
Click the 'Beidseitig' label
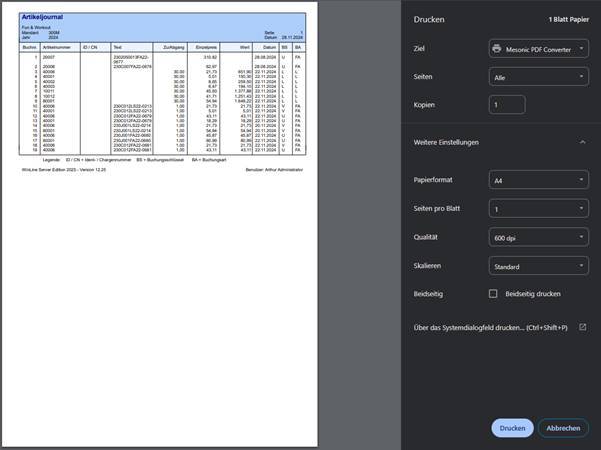pyautogui.click(x=428, y=294)
